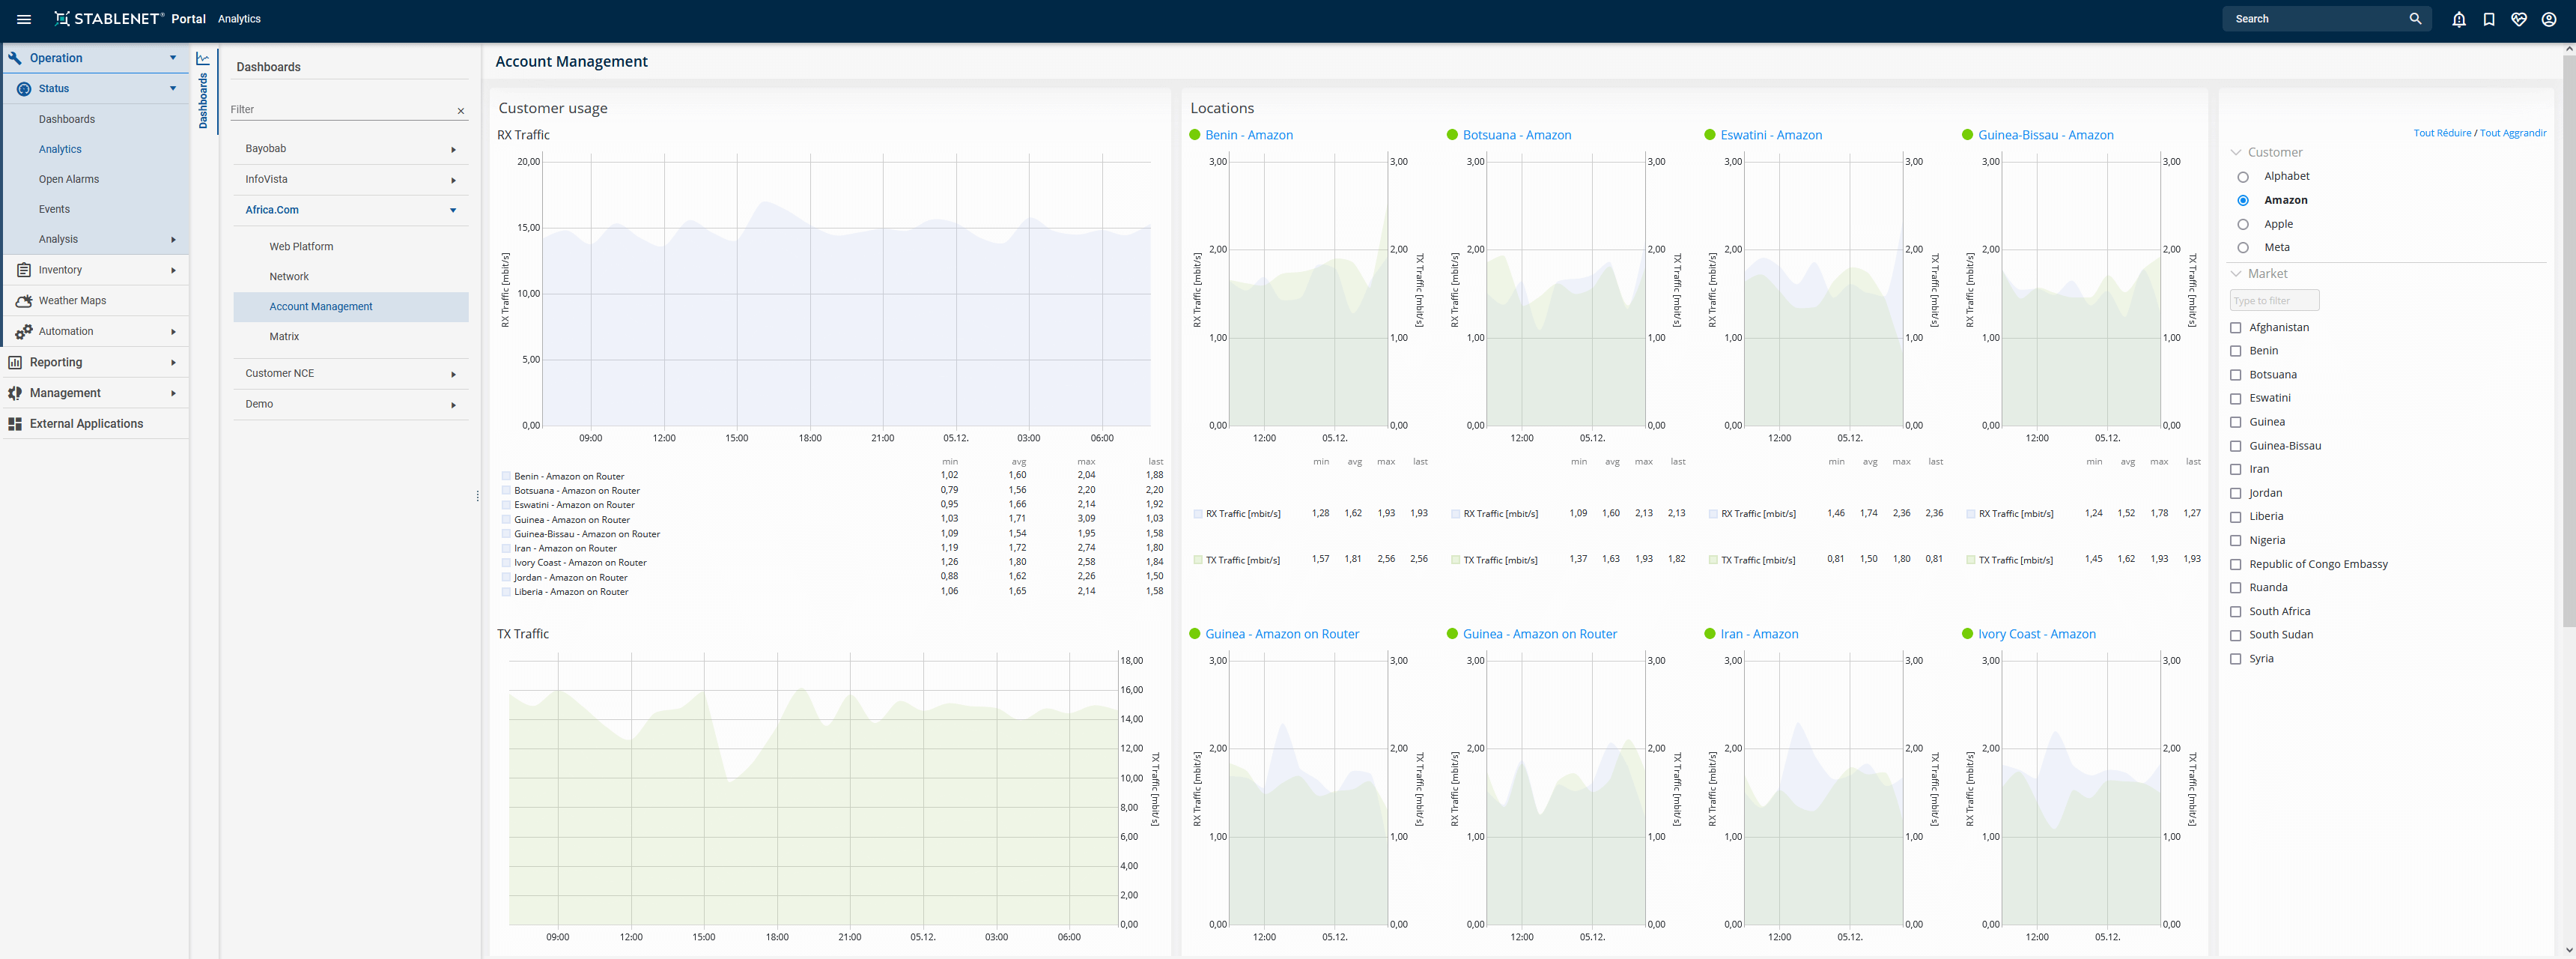Image resolution: width=2576 pixels, height=959 pixels.
Task: Click the Automation gears icon
Action: (x=24, y=332)
